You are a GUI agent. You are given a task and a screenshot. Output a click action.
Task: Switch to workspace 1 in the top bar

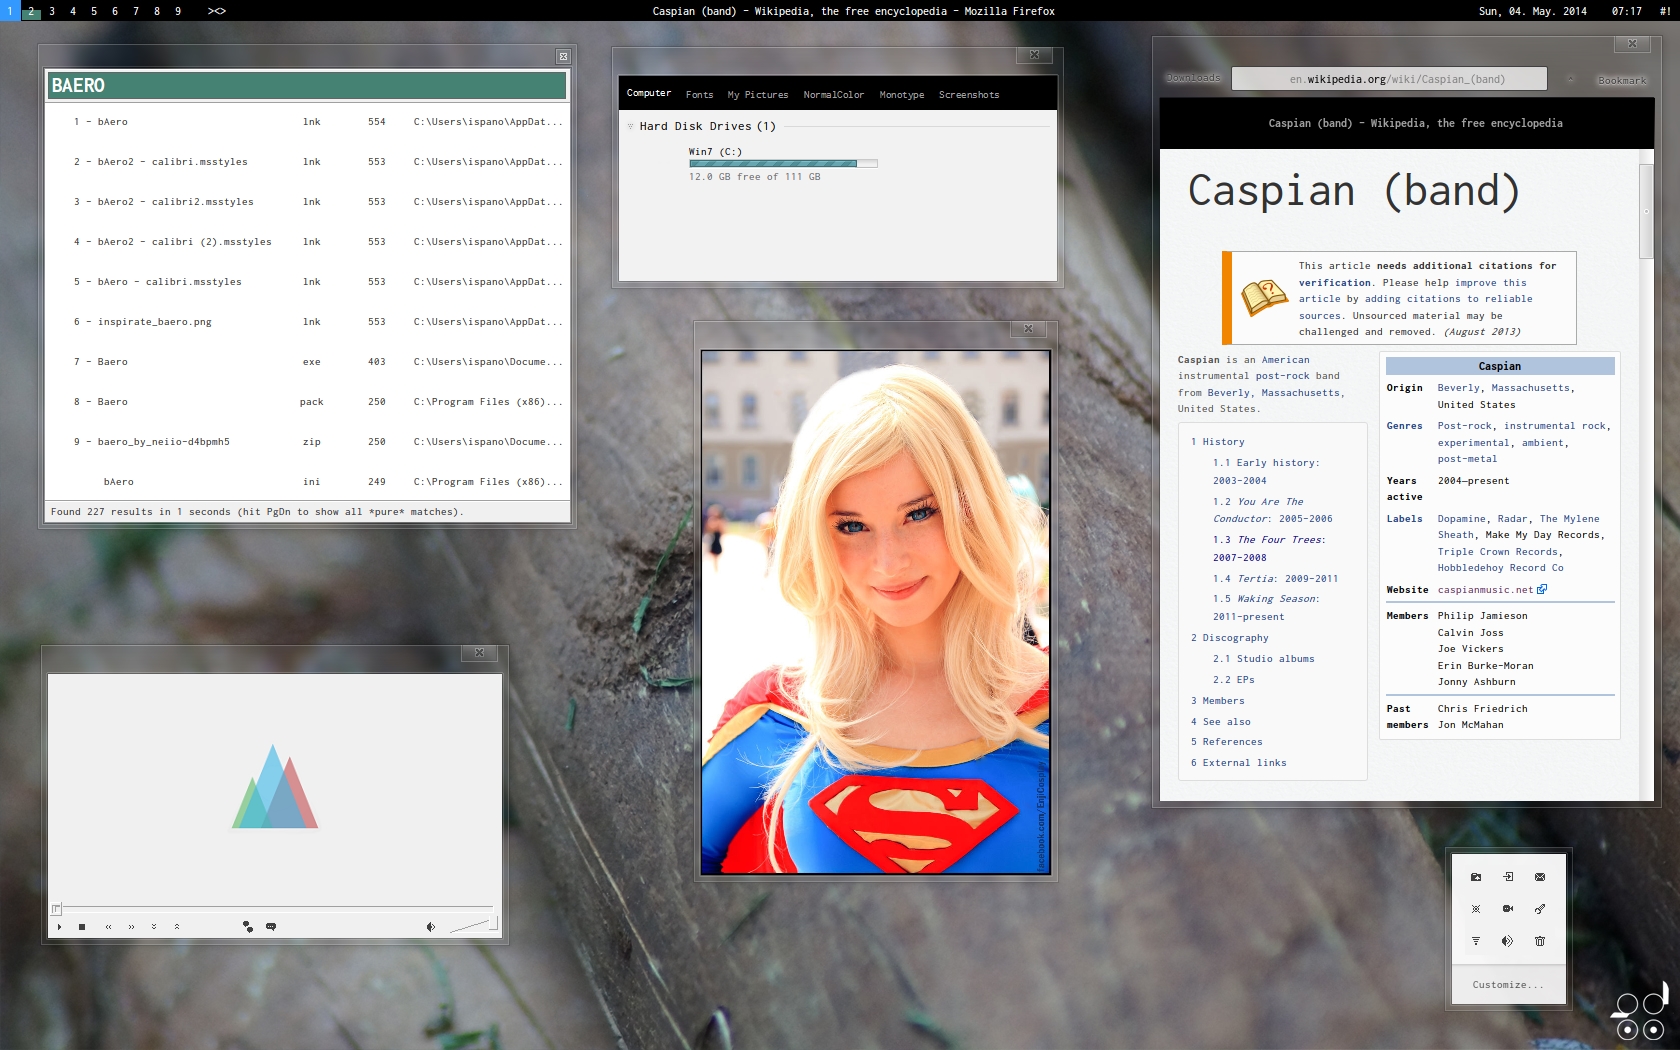pos(9,11)
